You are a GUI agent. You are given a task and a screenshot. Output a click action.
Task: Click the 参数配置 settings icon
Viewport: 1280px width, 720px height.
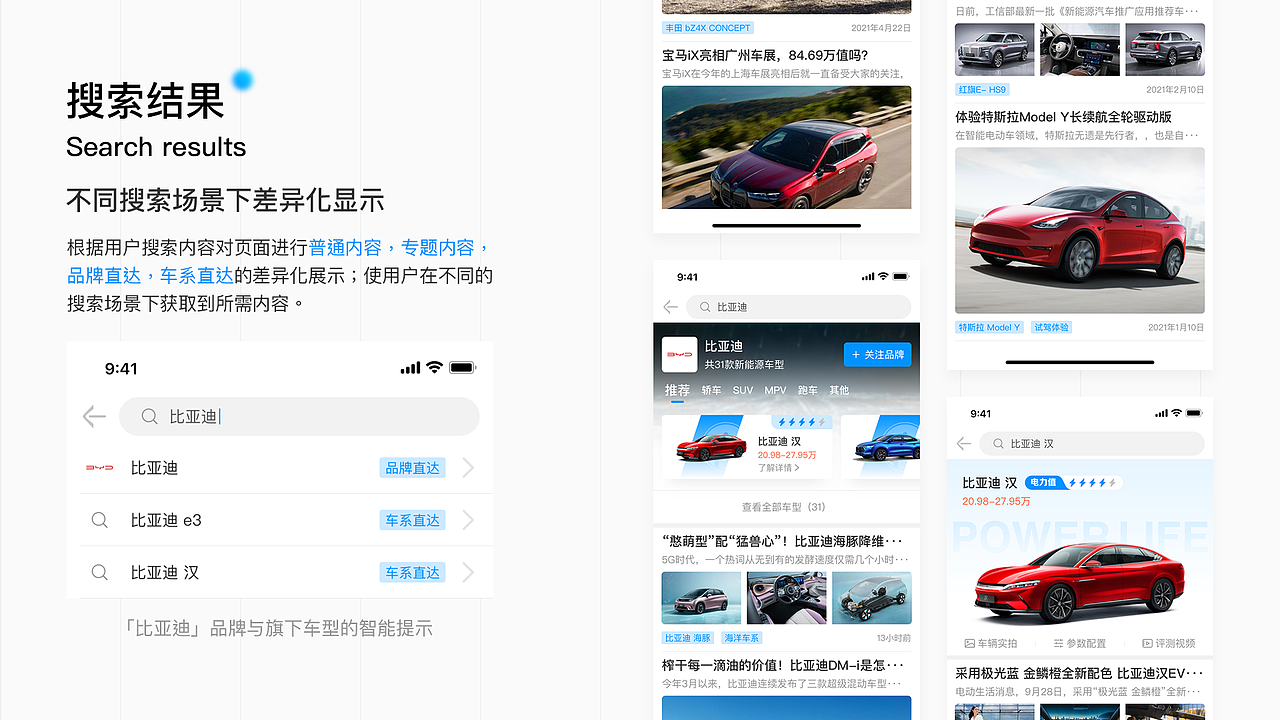[1058, 643]
